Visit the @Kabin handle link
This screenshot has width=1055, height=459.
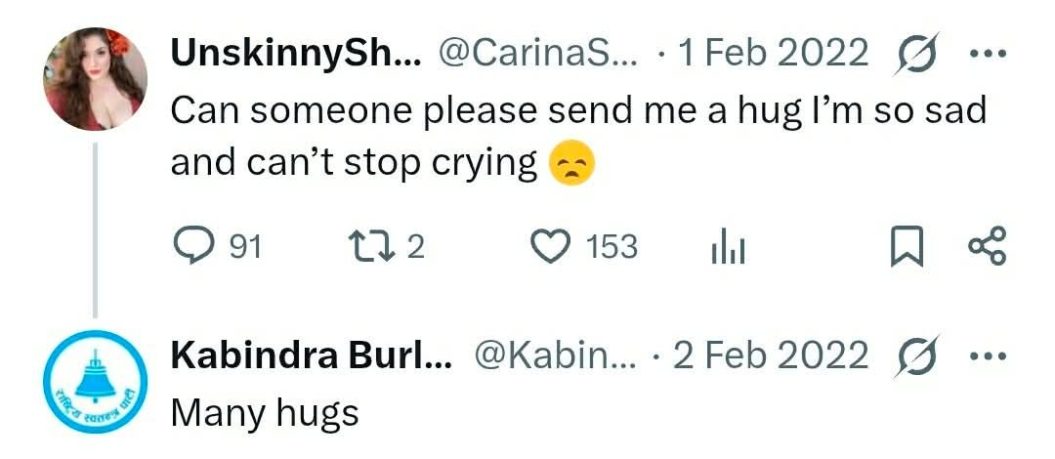click(x=553, y=354)
